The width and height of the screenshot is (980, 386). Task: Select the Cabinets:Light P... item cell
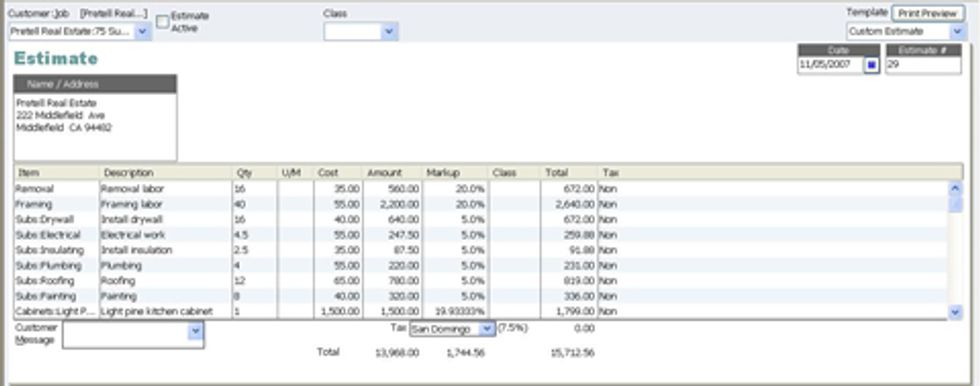point(56,311)
